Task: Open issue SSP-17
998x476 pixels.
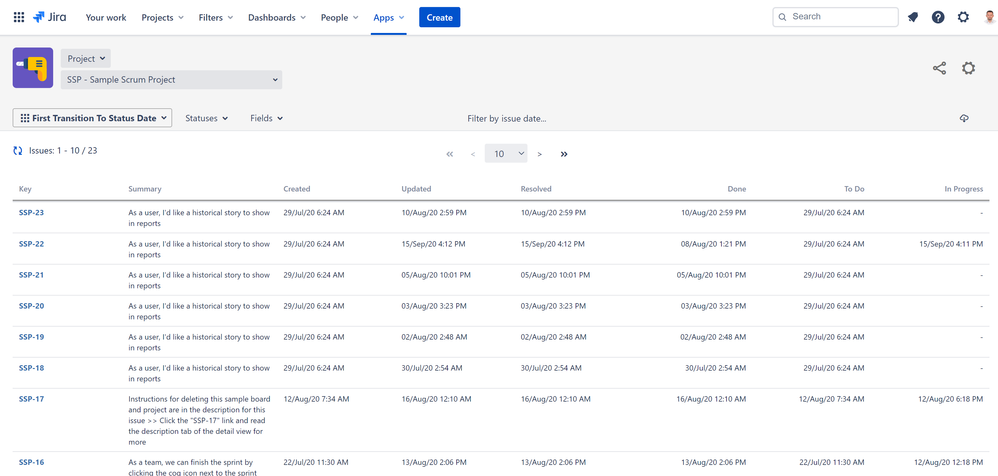Action: (31, 399)
